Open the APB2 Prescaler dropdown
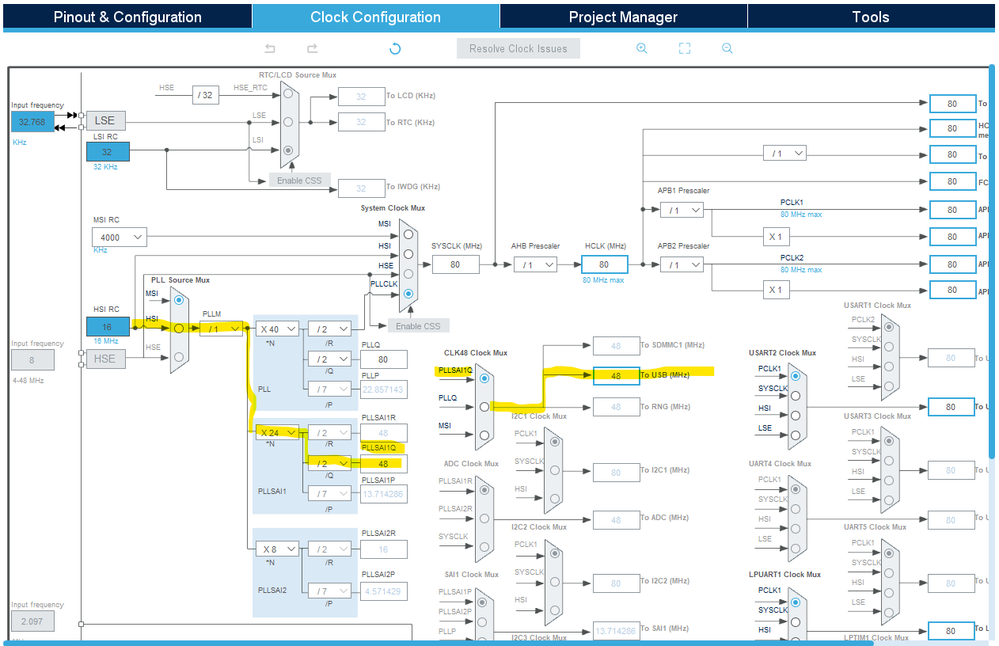The height and width of the screenshot is (646, 999). (x=682, y=264)
